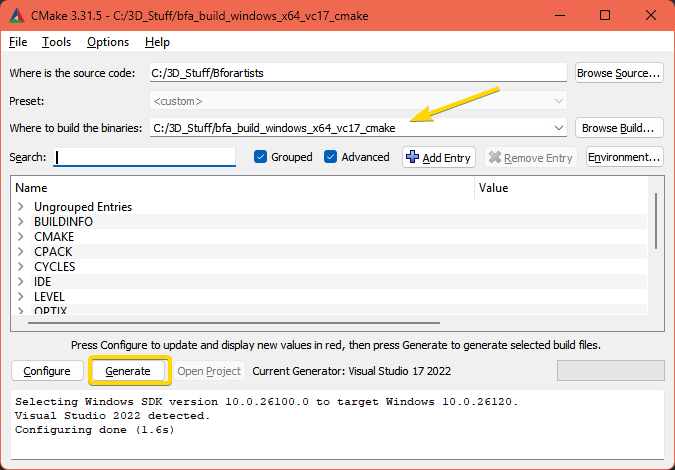Click the vertical scrollbar of entries list

656,221
